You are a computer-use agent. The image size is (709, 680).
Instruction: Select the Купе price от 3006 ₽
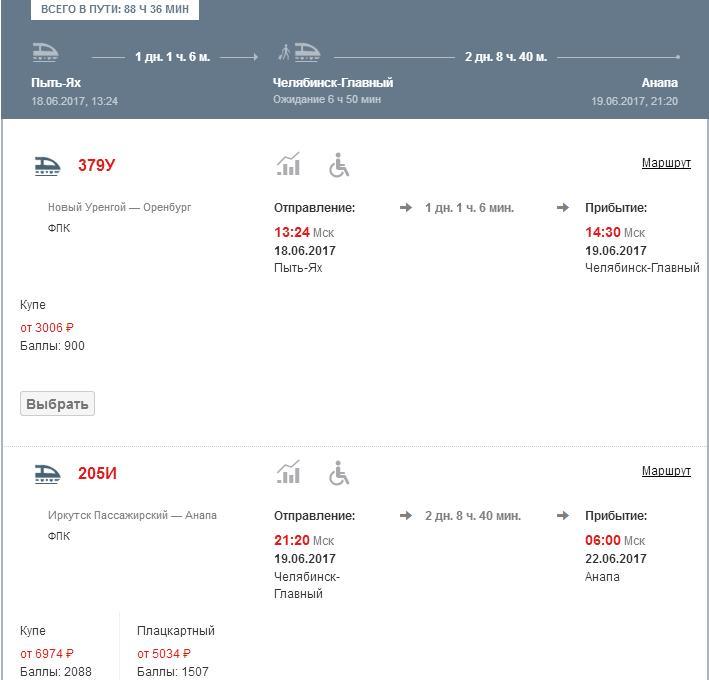[47, 328]
